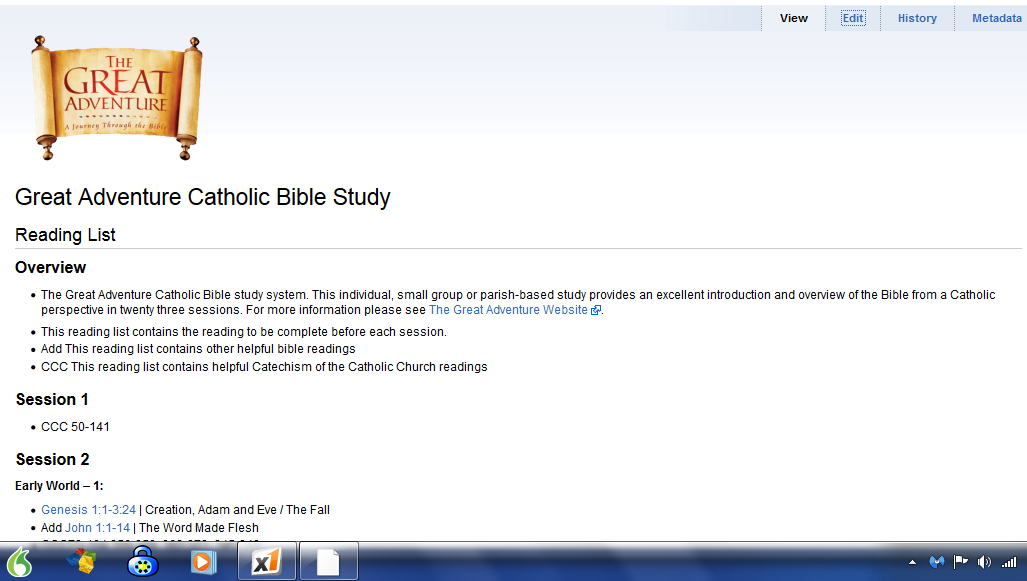Image resolution: width=1027 pixels, height=581 pixels.
Task: Click the CCC 50-141 list item
Action: pos(75,426)
